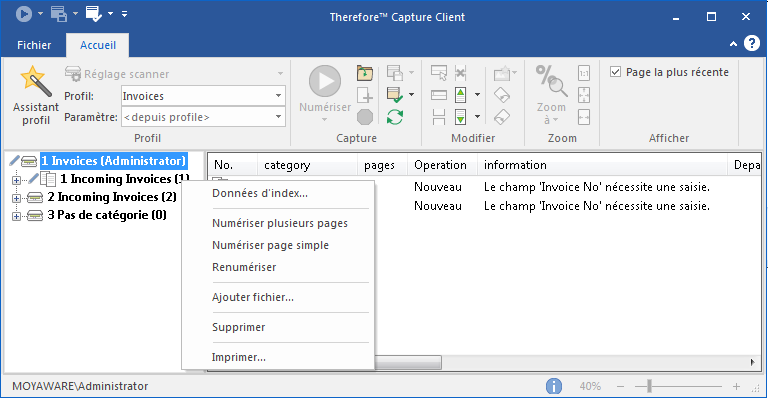
Task: Open dropdown arrow next to batch checkmark icon
Action: pyautogui.click(x=411, y=94)
